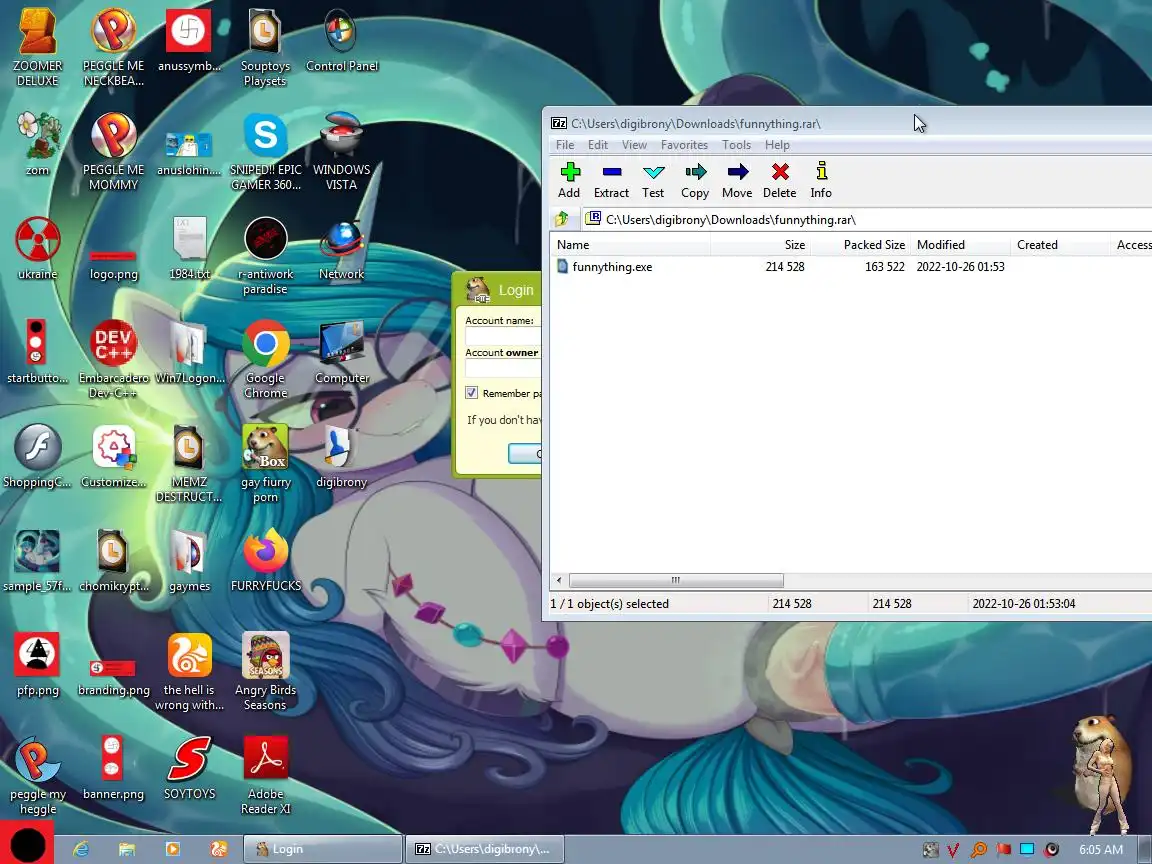
Task: Switch to the Login taskbar button
Action: tap(323, 849)
